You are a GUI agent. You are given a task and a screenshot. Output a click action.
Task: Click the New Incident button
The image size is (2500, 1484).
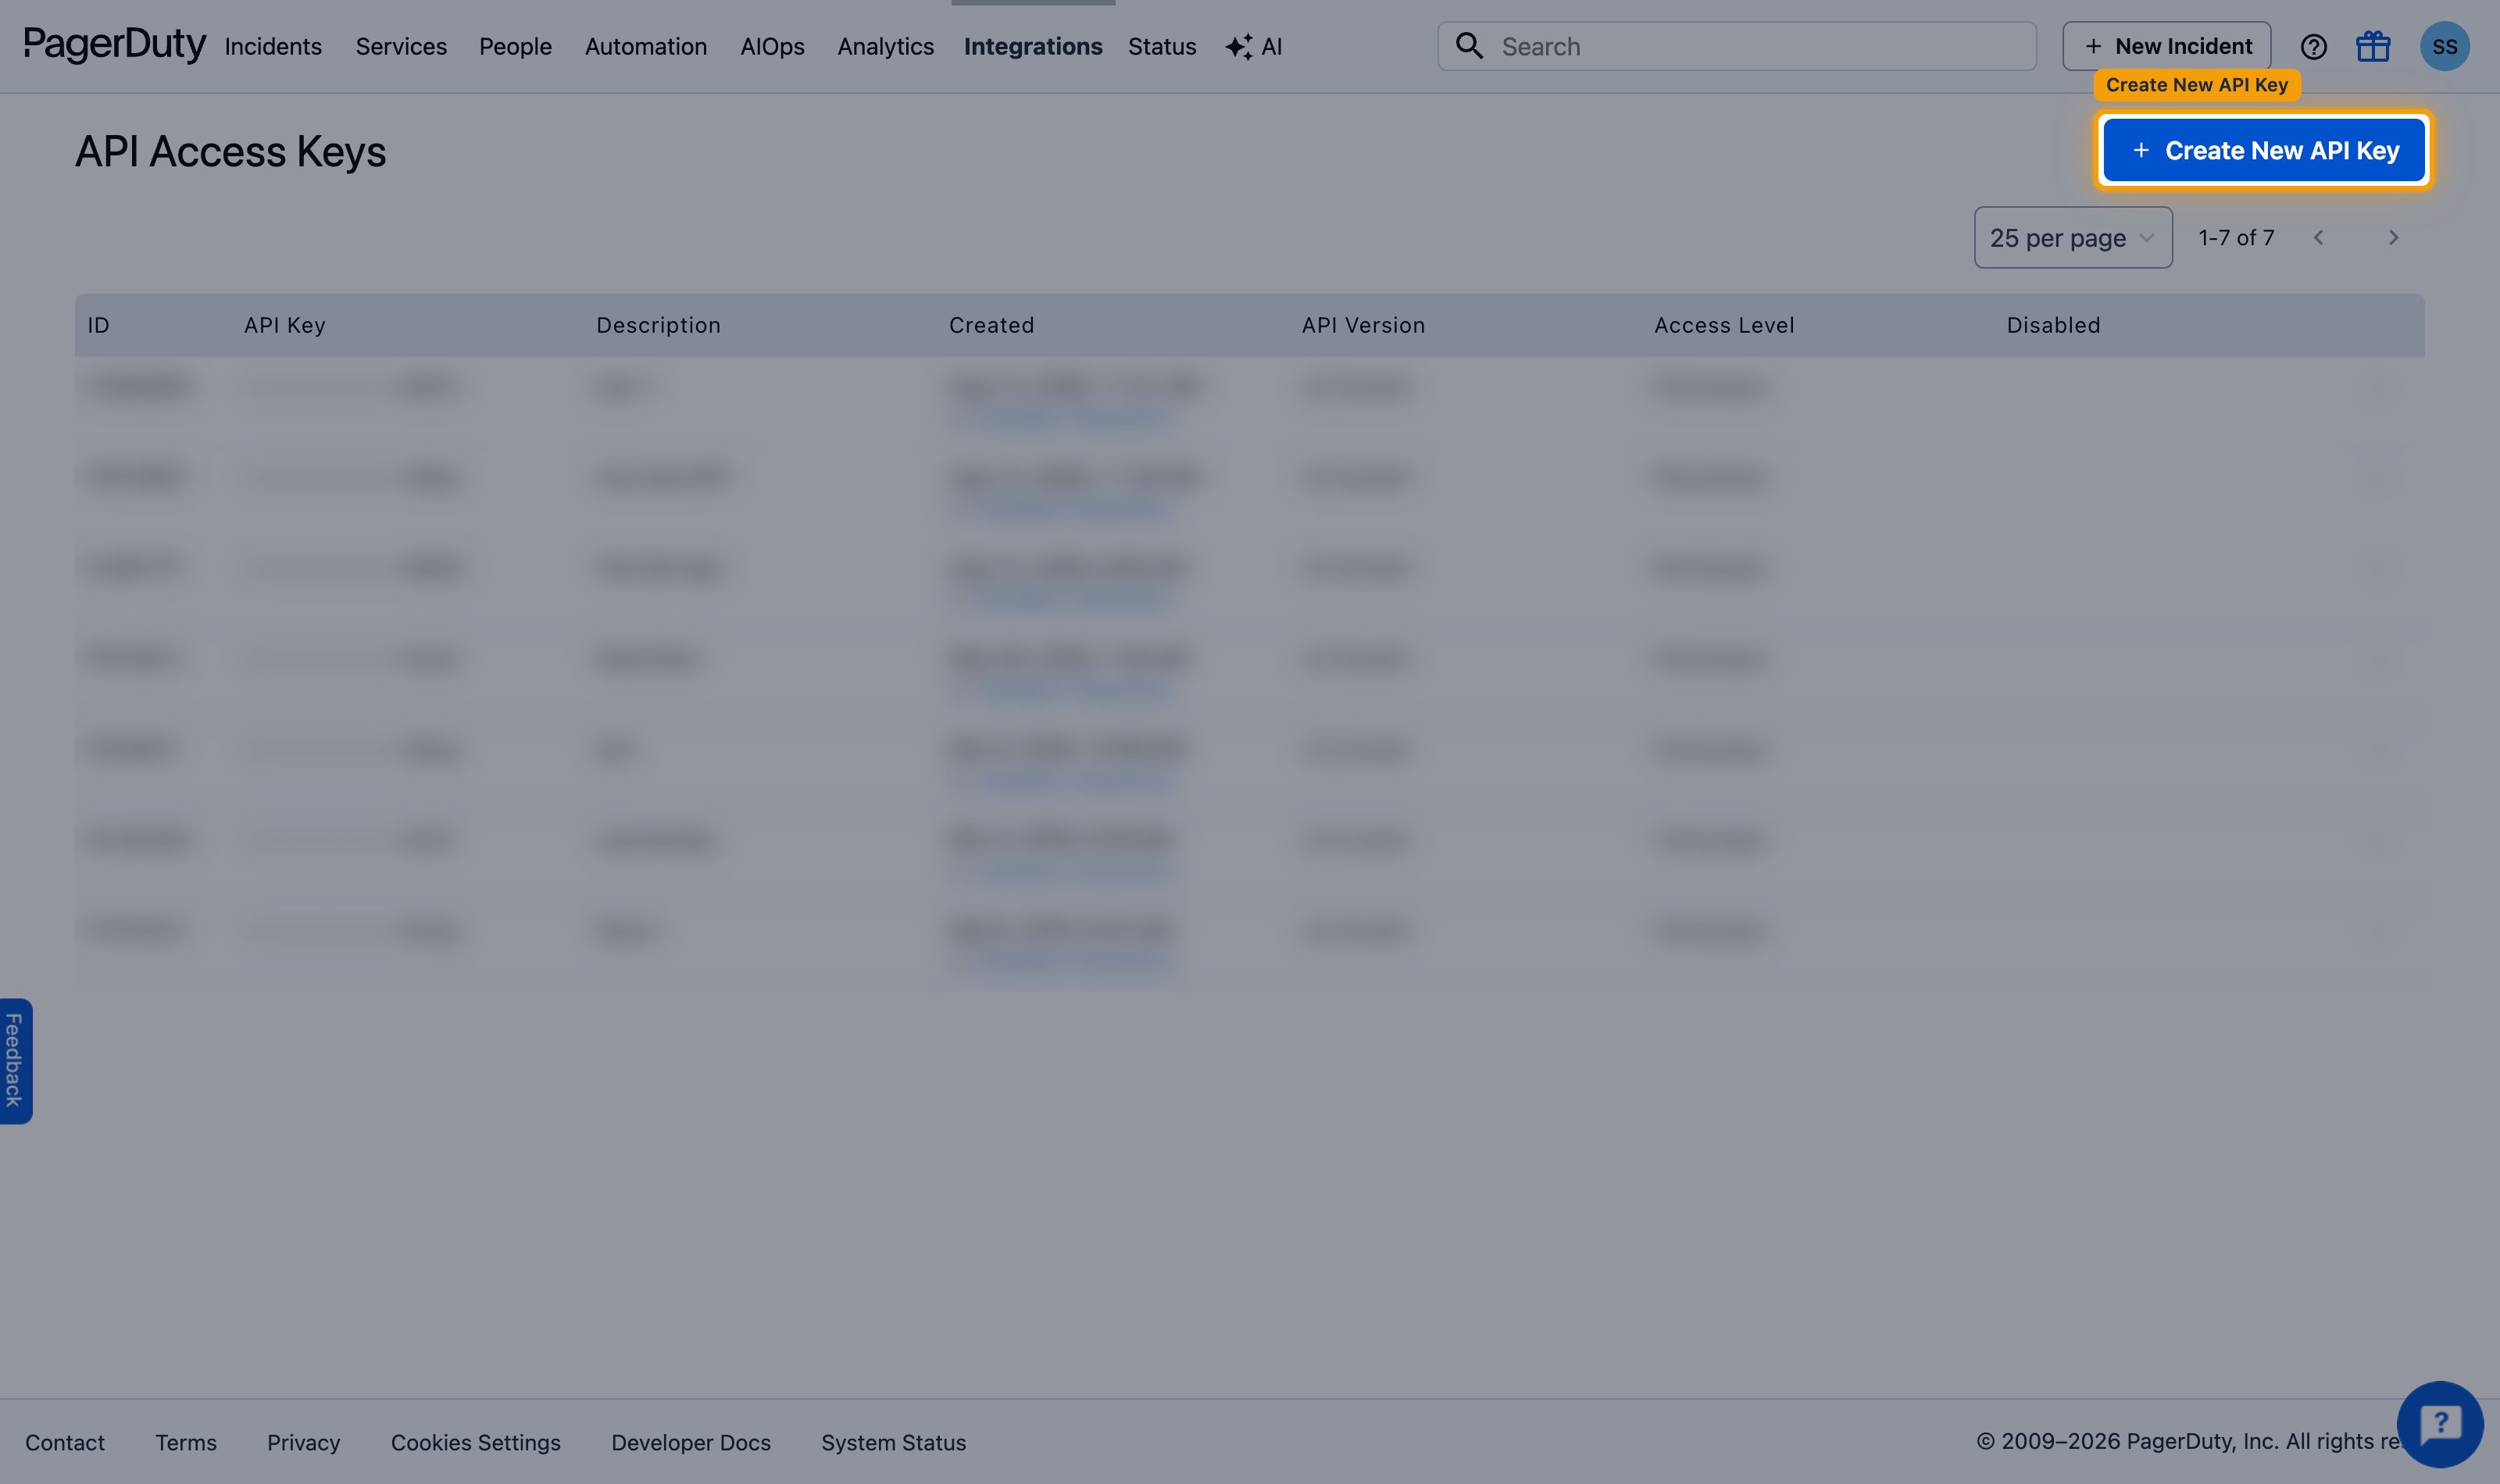coord(2166,46)
